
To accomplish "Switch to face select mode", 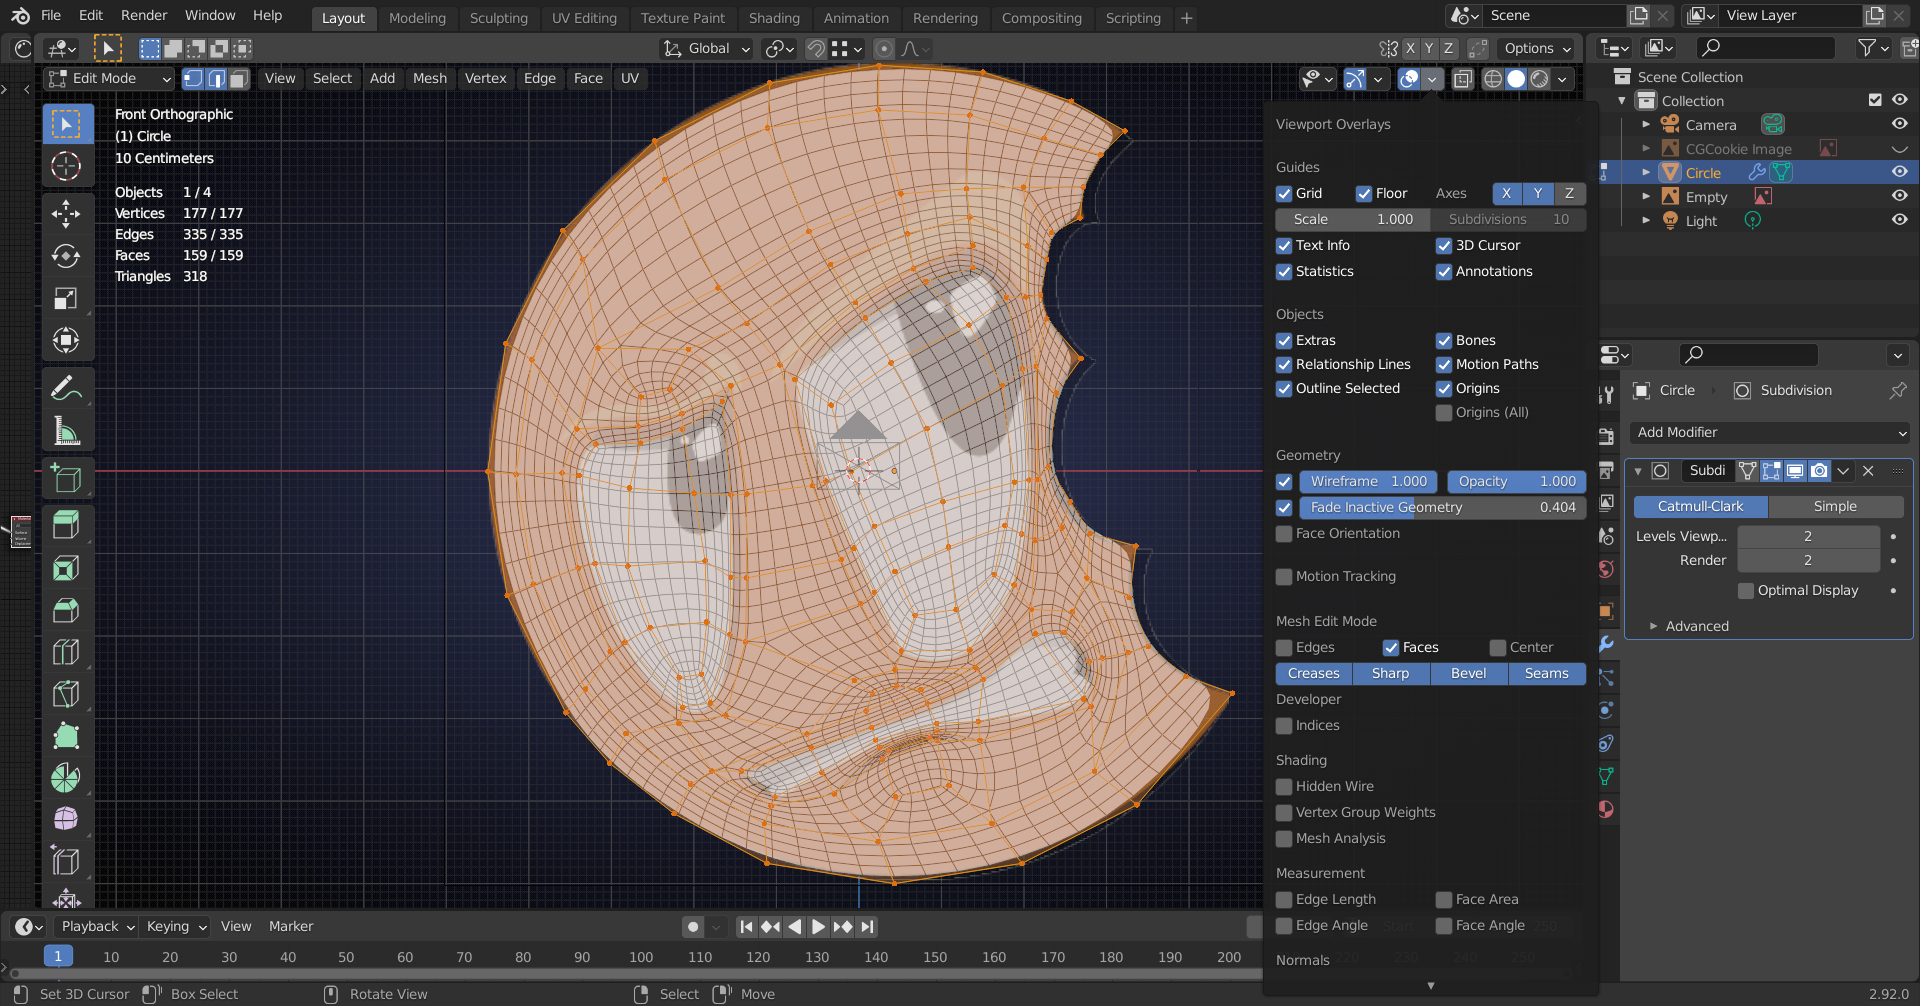I will 239,79.
